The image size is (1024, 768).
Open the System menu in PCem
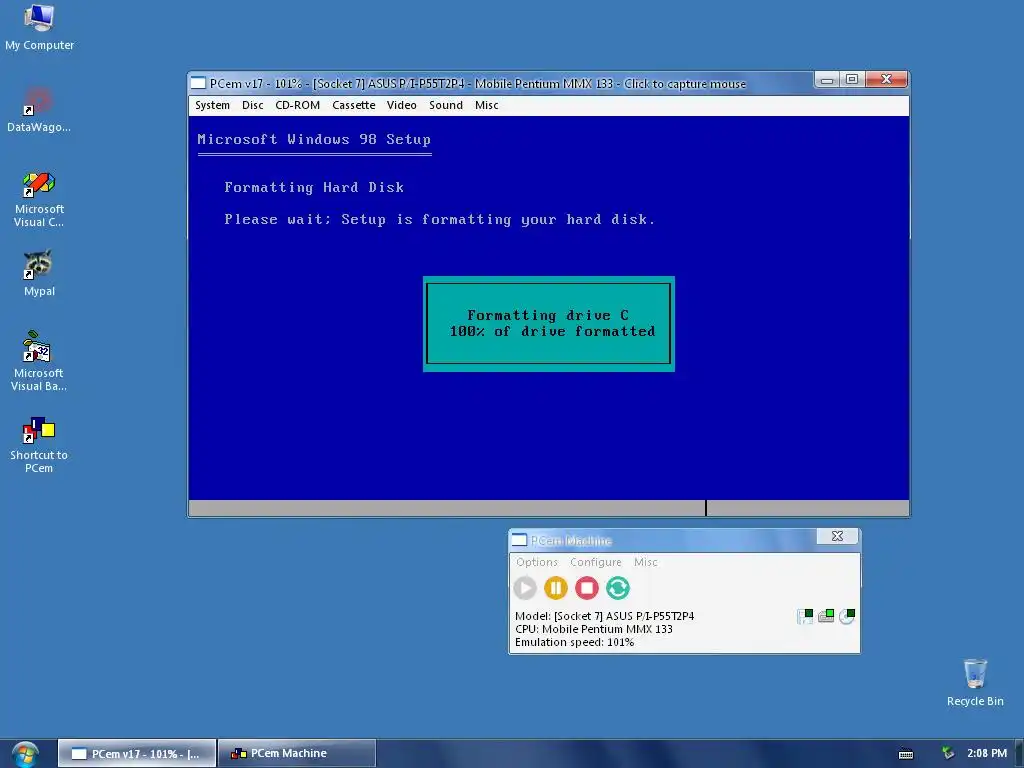[x=212, y=105]
